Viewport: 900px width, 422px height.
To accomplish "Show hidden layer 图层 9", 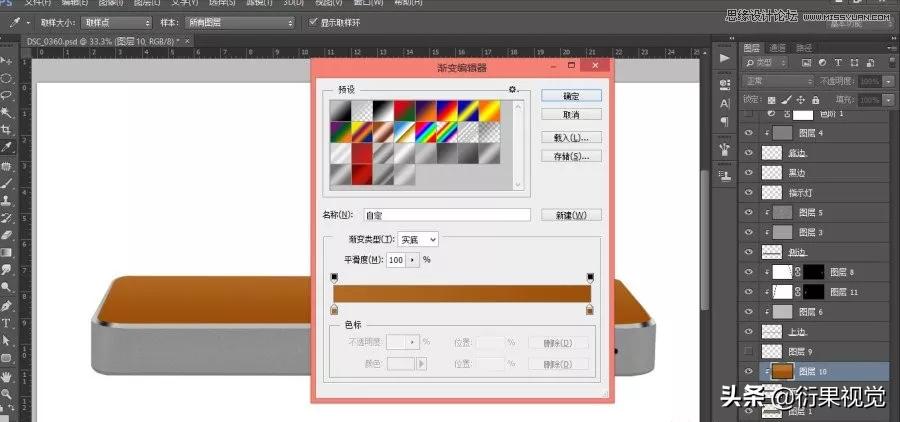I will 748,351.
